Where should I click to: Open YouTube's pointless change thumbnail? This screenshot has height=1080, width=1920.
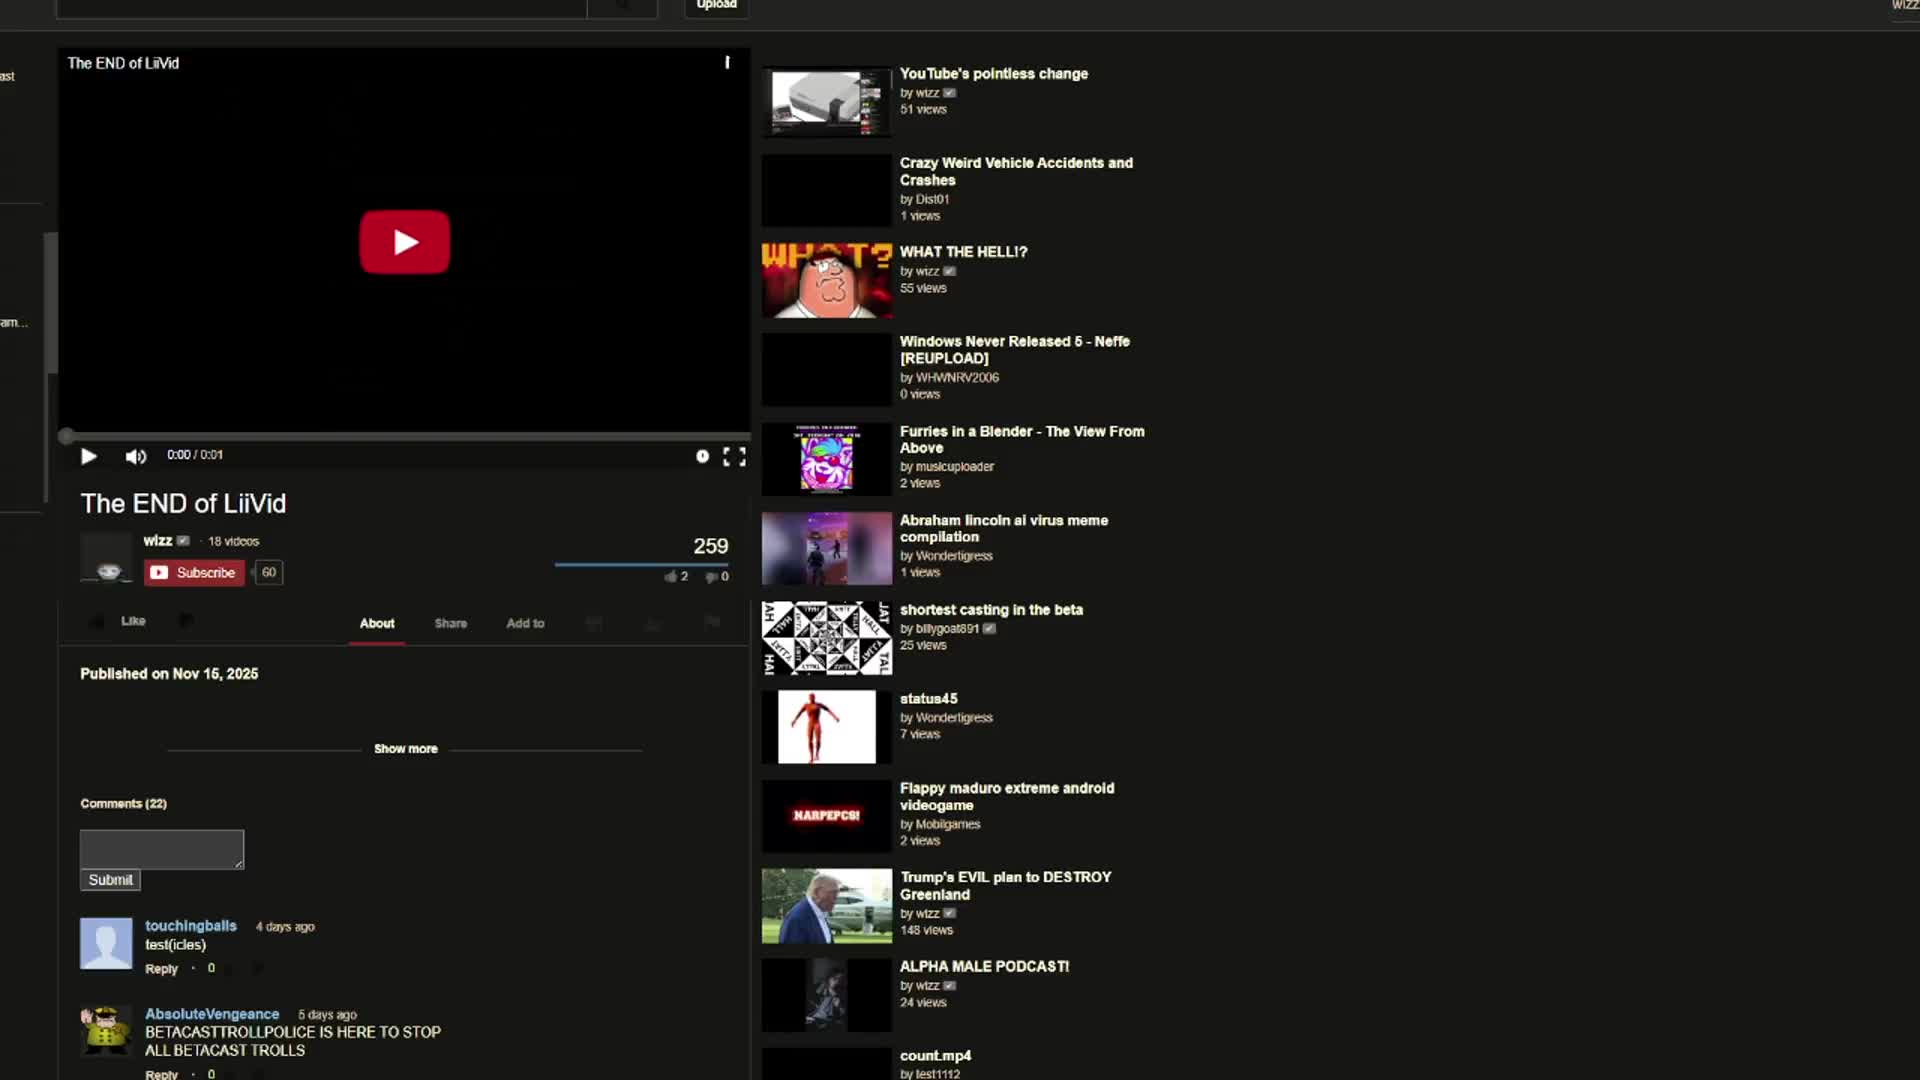[826, 101]
